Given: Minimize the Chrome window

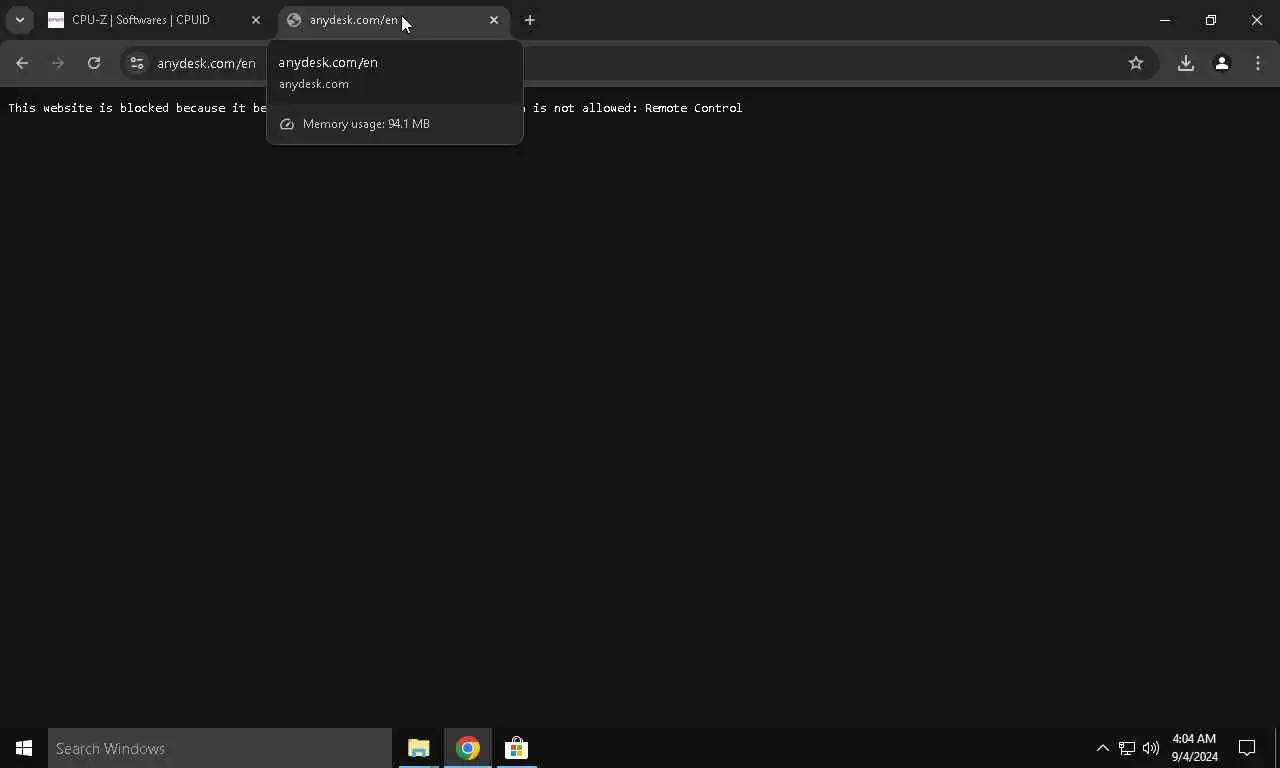Looking at the screenshot, I should (x=1165, y=20).
